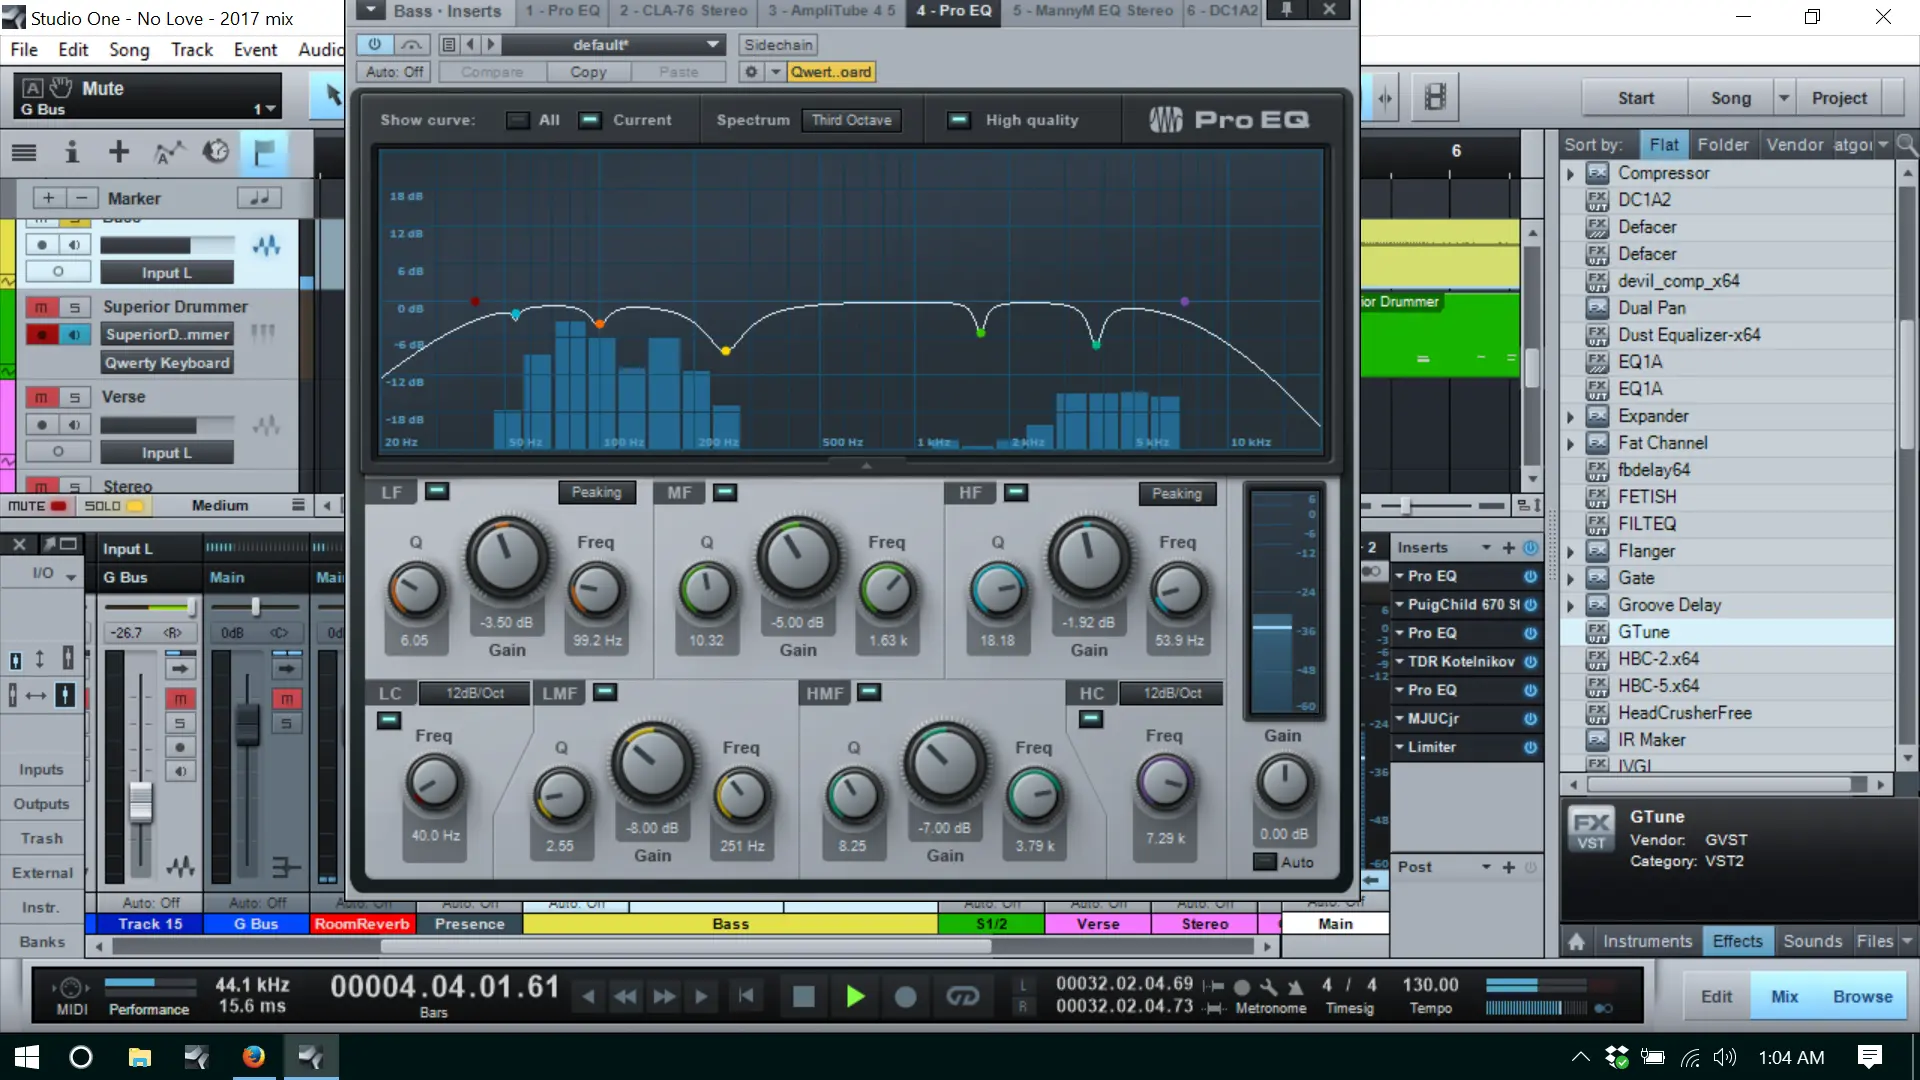The height and width of the screenshot is (1080, 1920).
Task: Disable the LF band enable switch
Action: [x=437, y=491]
